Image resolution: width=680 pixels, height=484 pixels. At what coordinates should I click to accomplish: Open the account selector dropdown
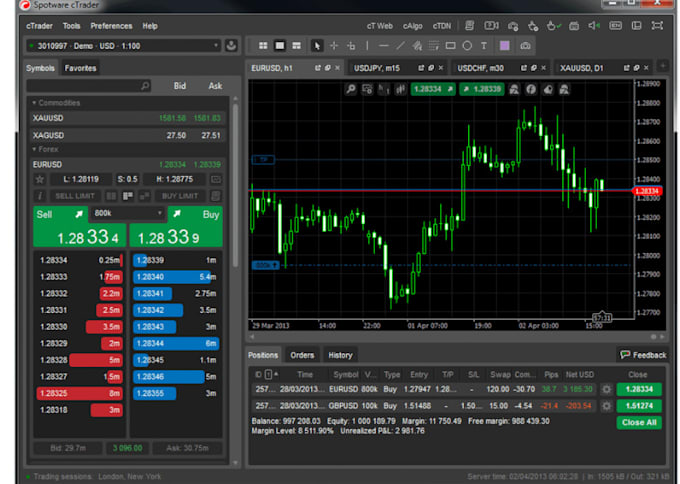pyautogui.click(x=124, y=45)
